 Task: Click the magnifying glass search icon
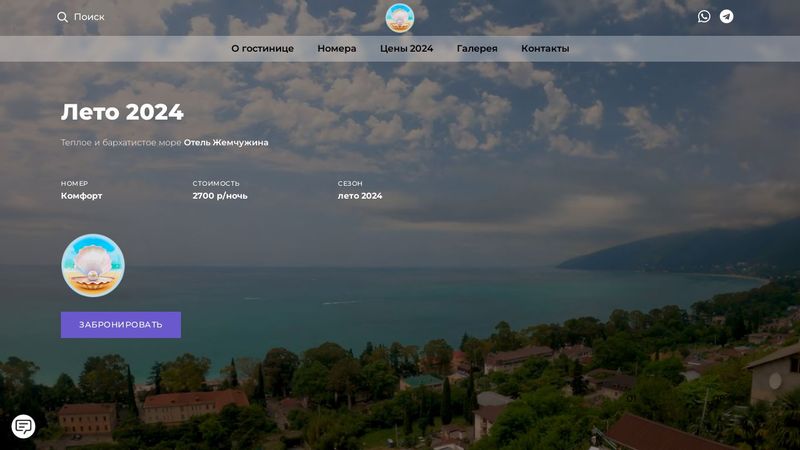[x=62, y=17]
